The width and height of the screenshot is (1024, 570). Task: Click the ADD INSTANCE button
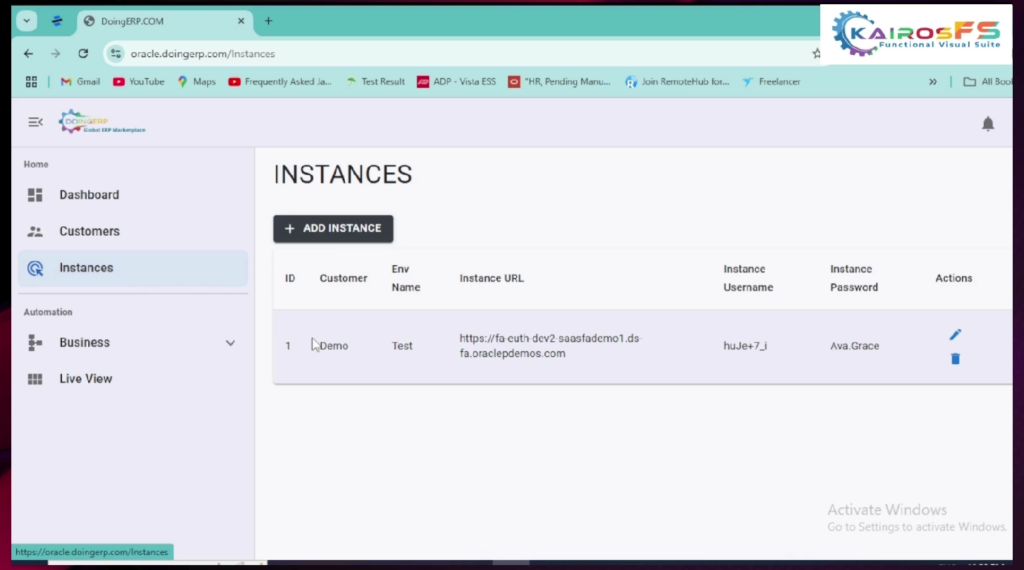[333, 229]
